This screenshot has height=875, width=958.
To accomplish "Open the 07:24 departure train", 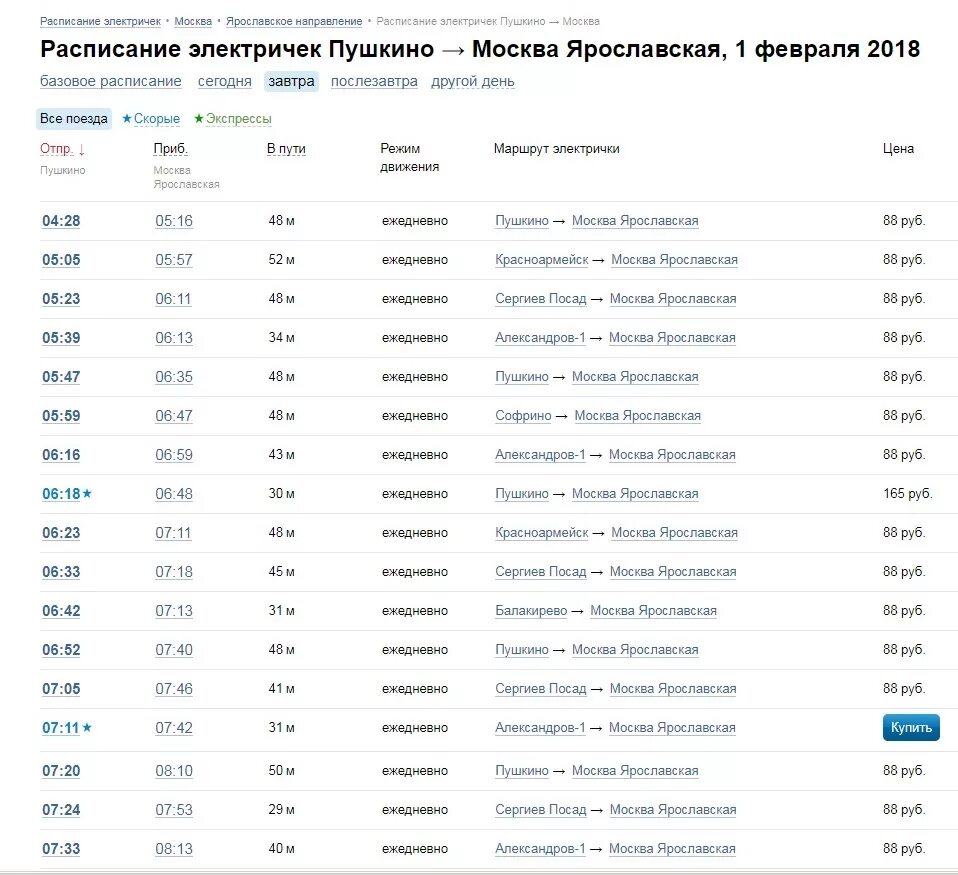I will point(61,810).
